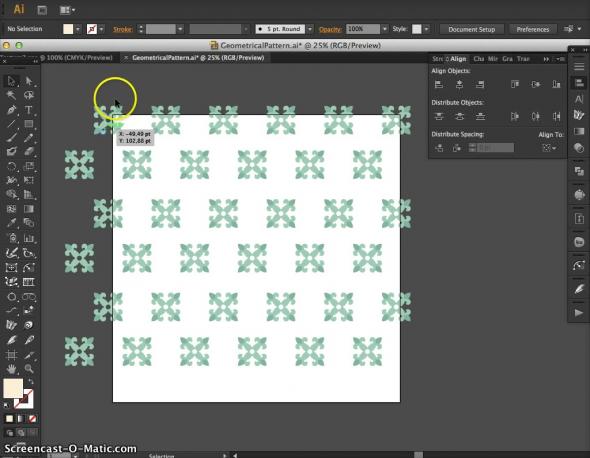Activate the Zoom tool

29,368
